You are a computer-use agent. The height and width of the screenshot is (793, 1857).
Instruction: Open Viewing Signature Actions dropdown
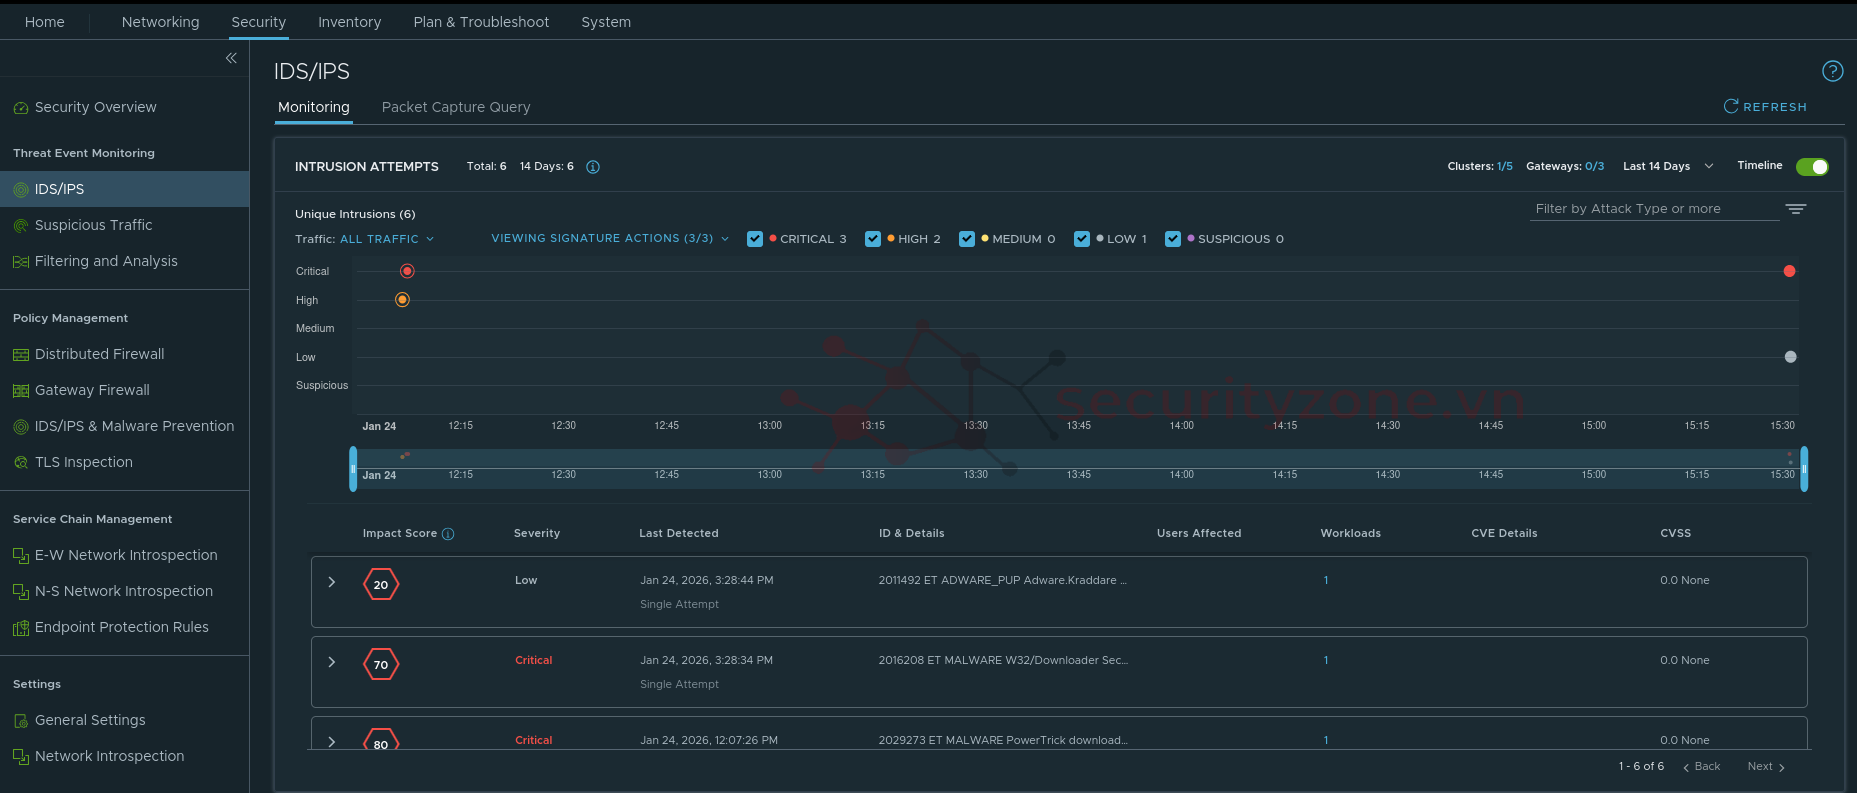click(x=609, y=239)
